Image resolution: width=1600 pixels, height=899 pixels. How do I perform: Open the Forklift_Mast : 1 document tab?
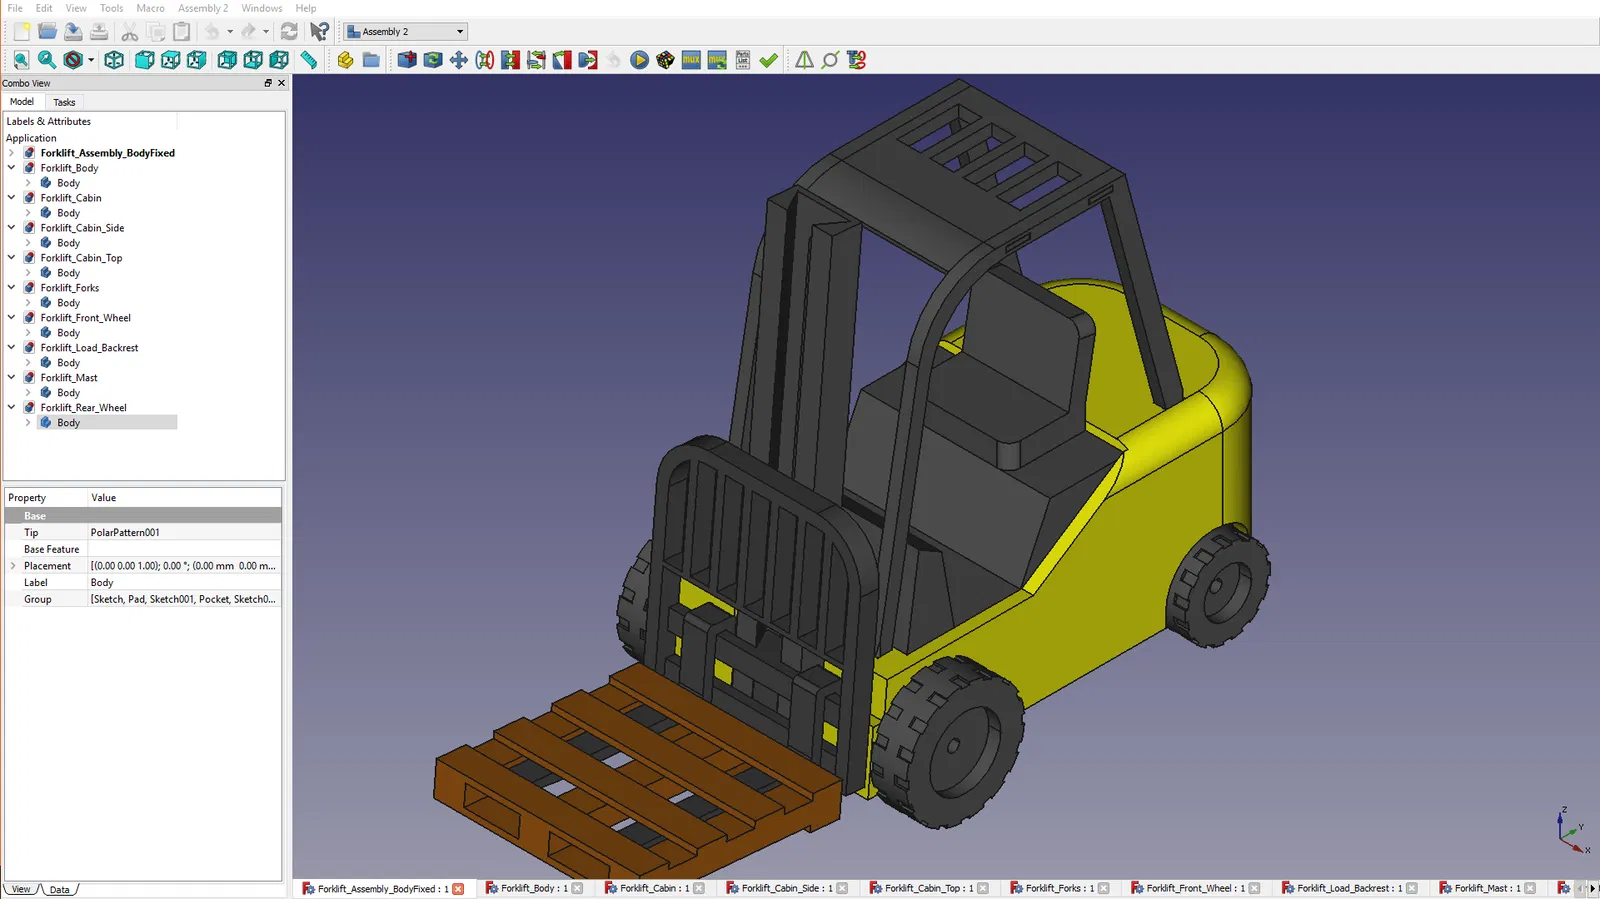1488,888
